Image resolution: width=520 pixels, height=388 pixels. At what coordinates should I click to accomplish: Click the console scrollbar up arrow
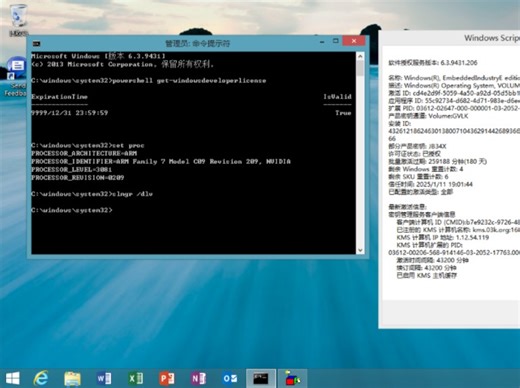pyautogui.click(x=360, y=57)
